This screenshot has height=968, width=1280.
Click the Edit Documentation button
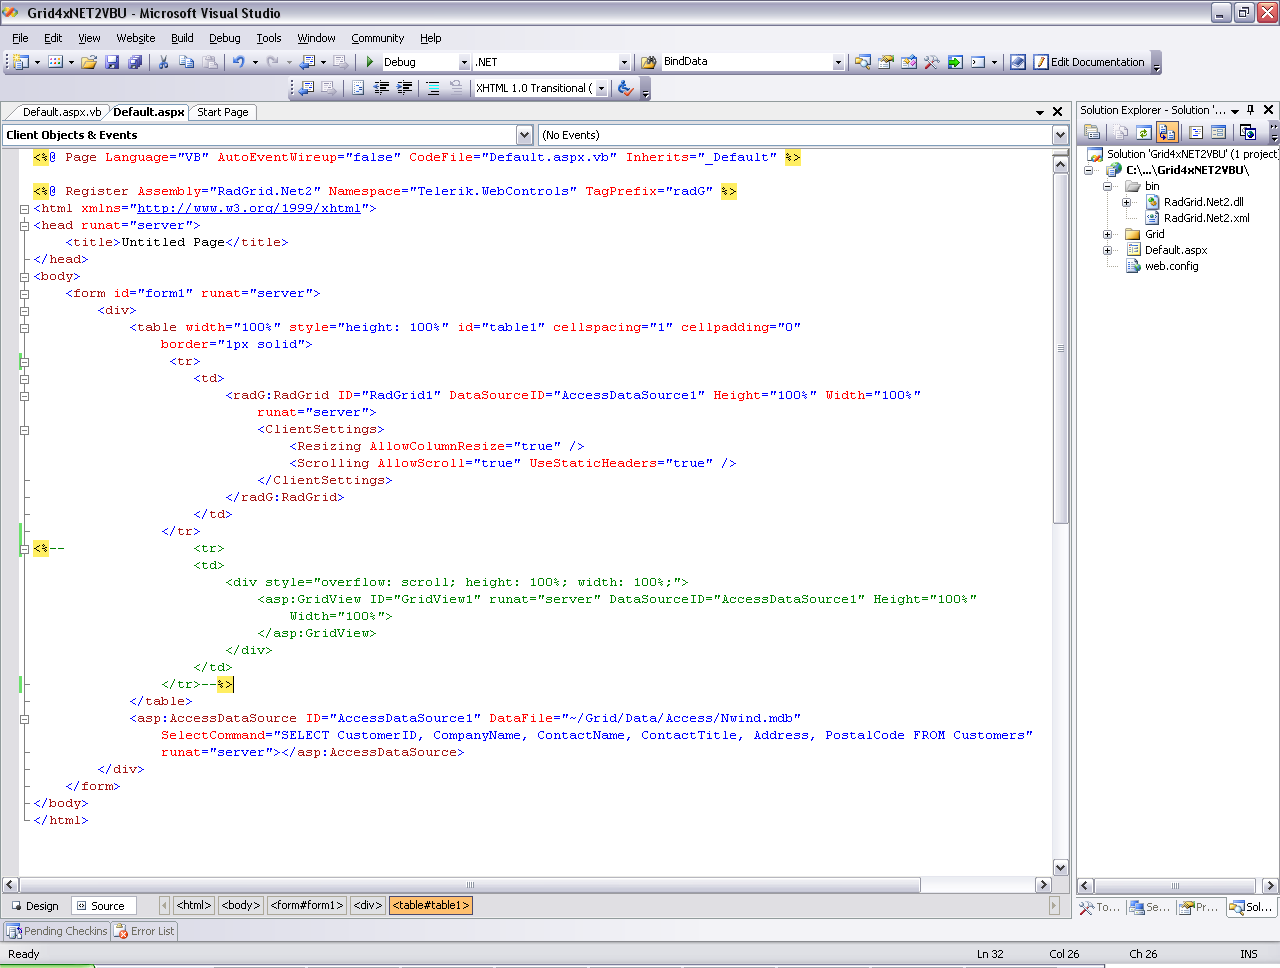tap(1089, 62)
